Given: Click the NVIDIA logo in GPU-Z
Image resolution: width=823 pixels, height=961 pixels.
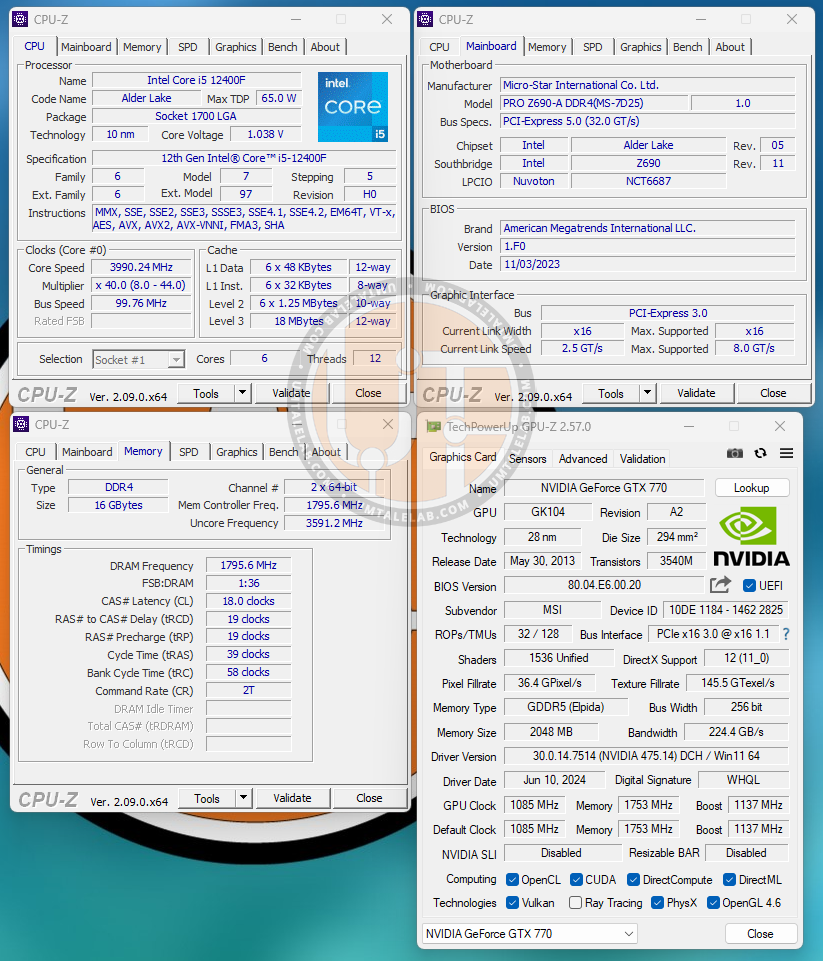Looking at the screenshot, I should point(751,536).
